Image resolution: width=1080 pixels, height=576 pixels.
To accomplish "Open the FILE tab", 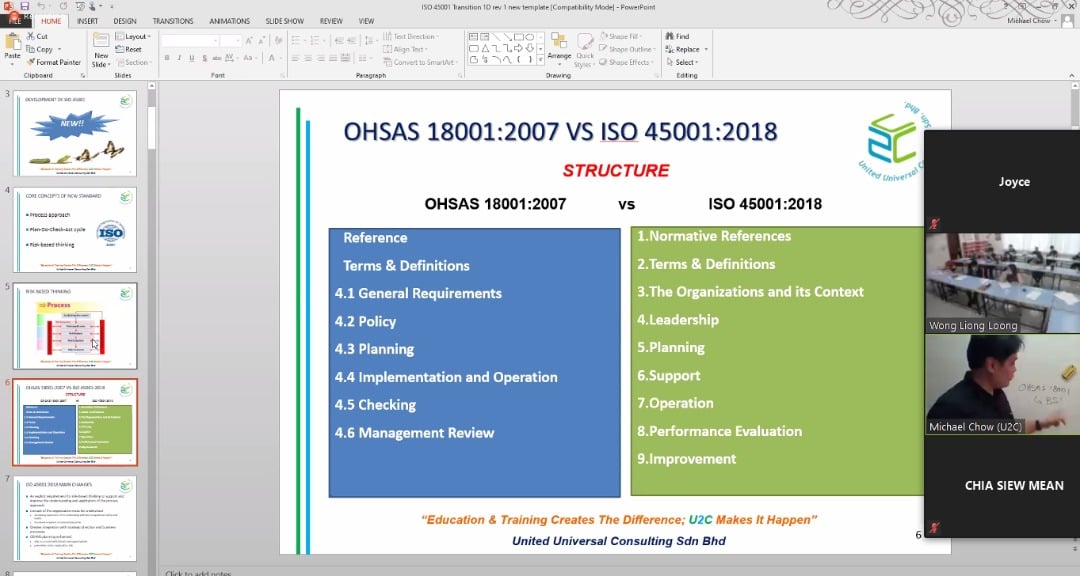I will 14,21.
